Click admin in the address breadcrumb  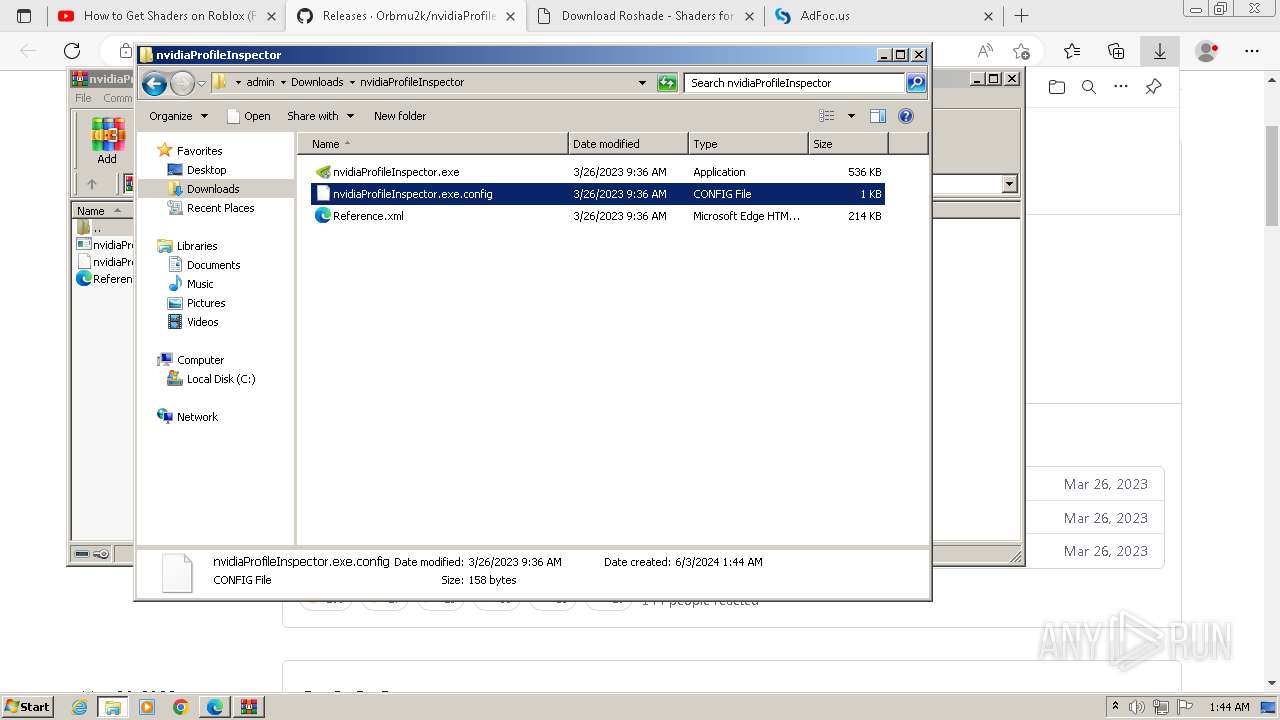(x=260, y=83)
